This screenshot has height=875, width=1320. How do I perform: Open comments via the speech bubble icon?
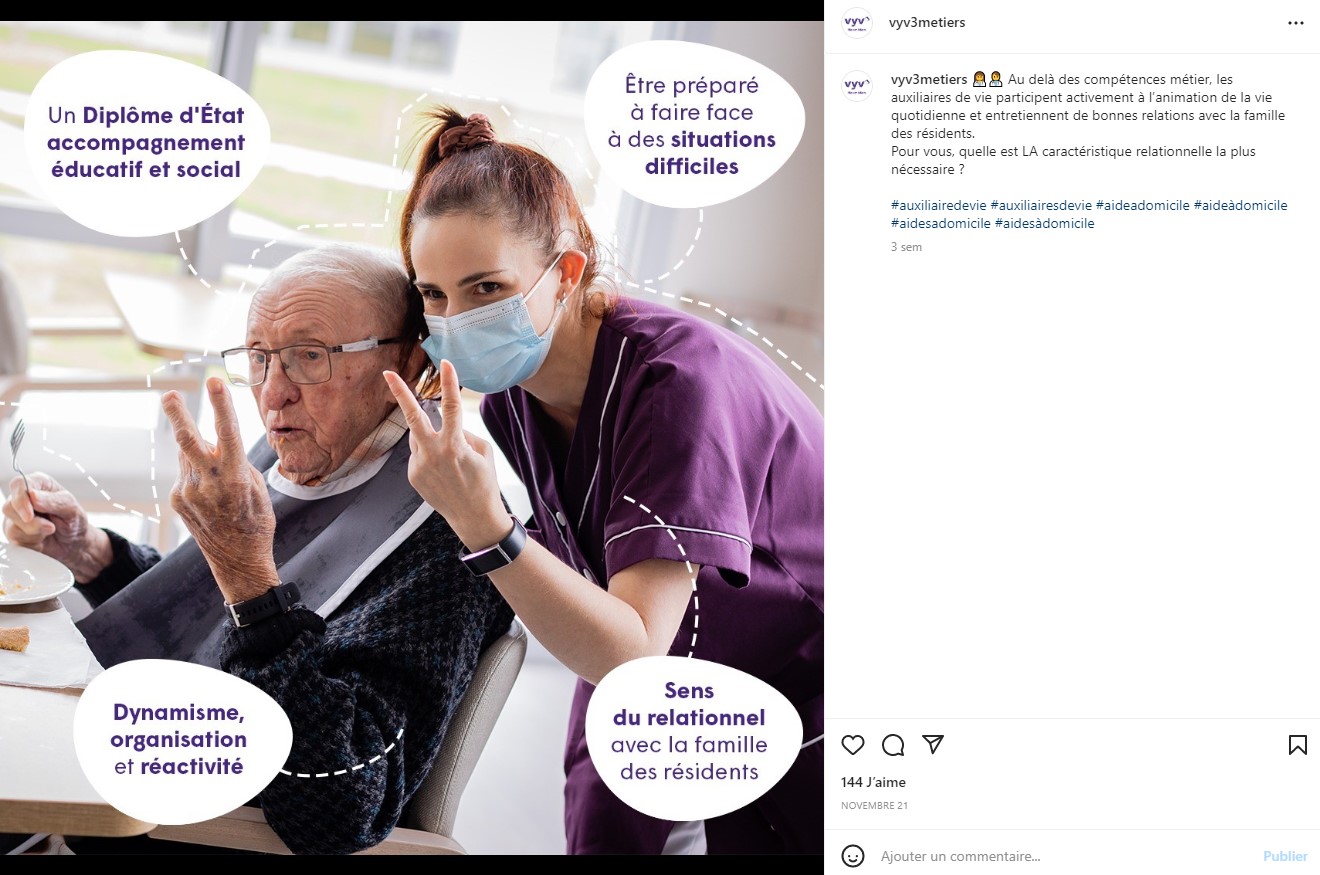pos(893,745)
